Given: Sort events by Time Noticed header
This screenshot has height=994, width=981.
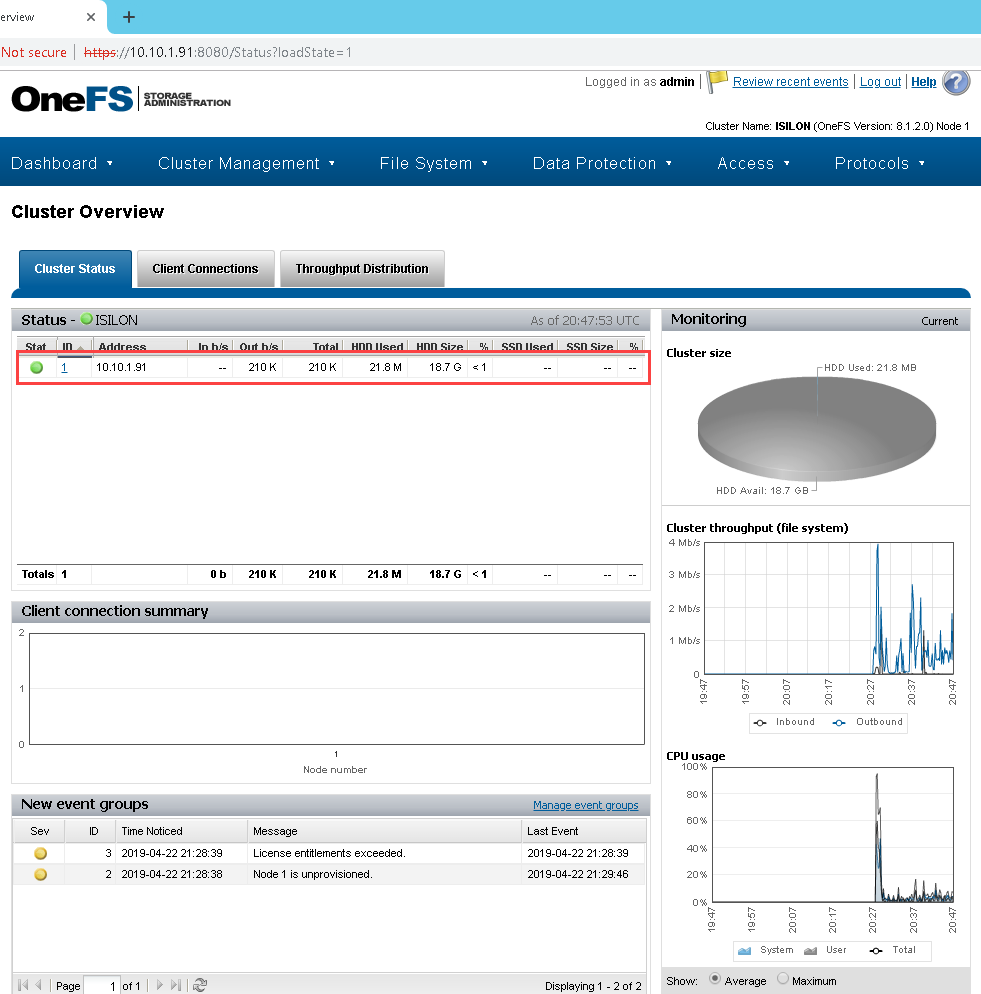Looking at the screenshot, I should click(181, 831).
